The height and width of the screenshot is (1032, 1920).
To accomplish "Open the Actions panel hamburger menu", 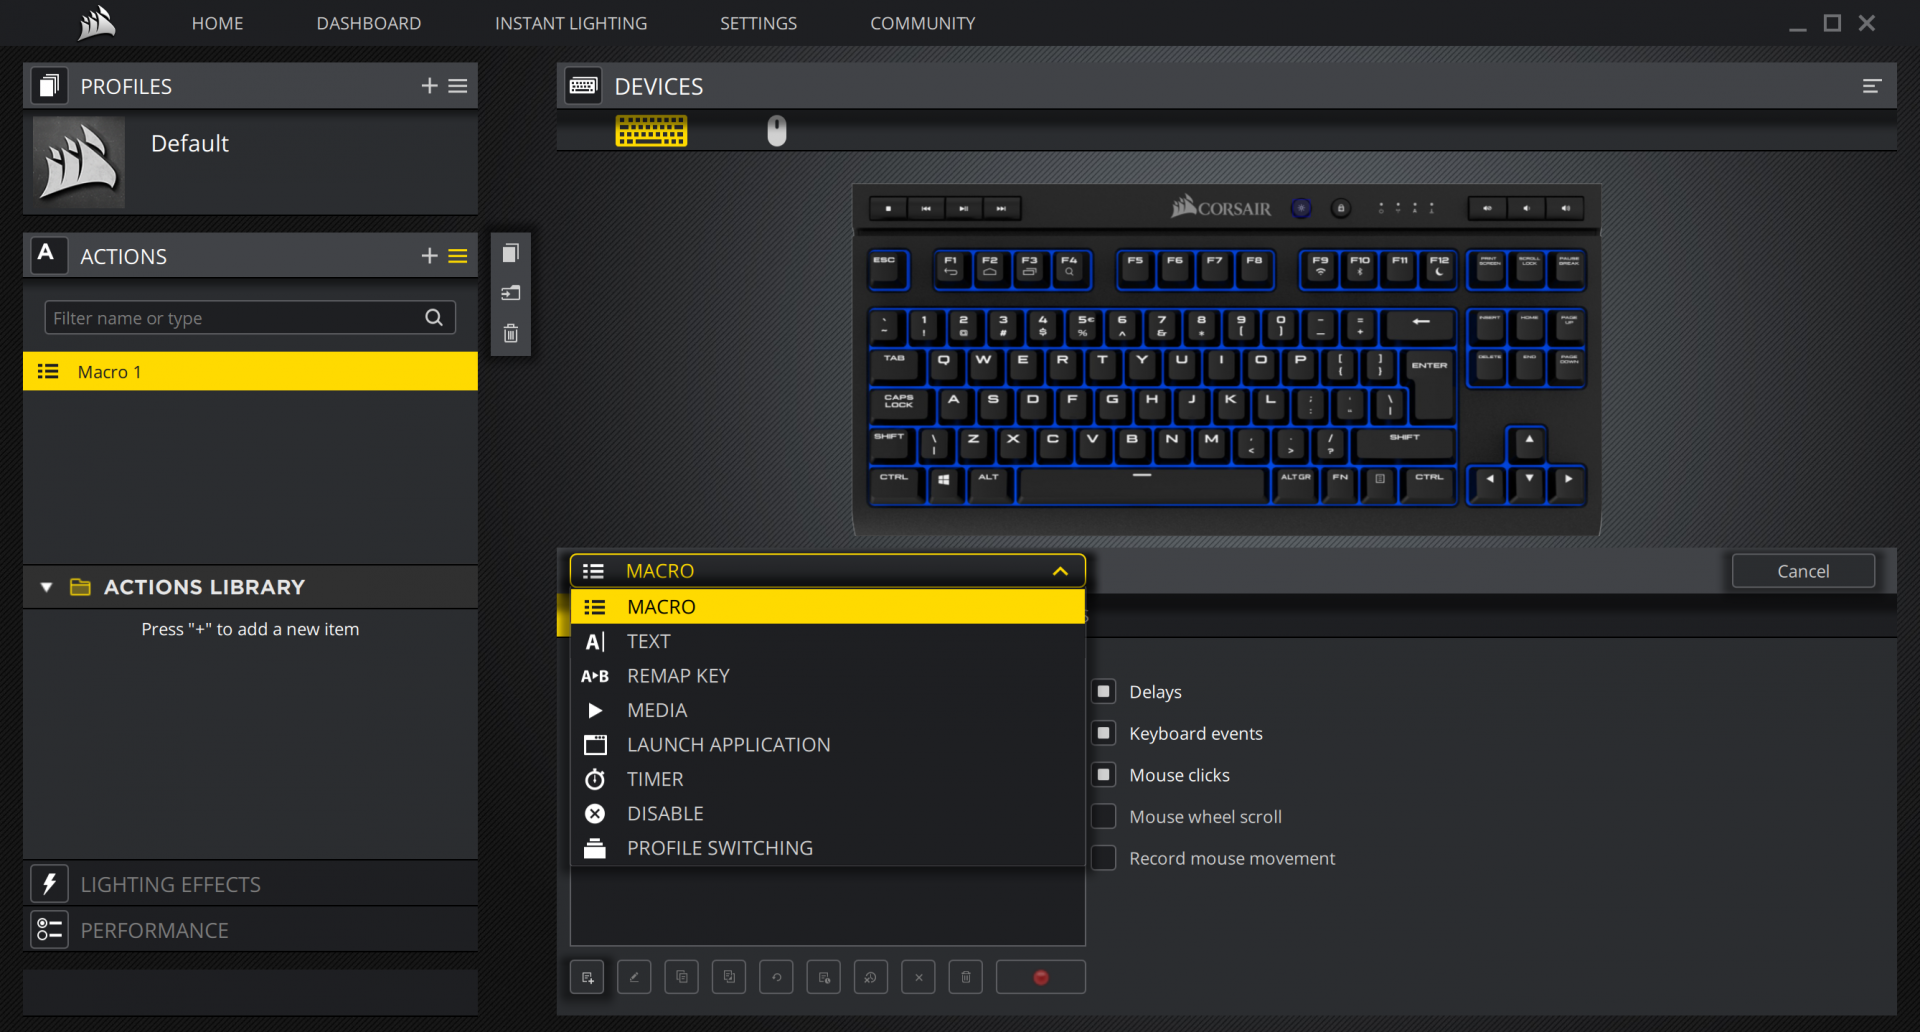I will pos(458,256).
